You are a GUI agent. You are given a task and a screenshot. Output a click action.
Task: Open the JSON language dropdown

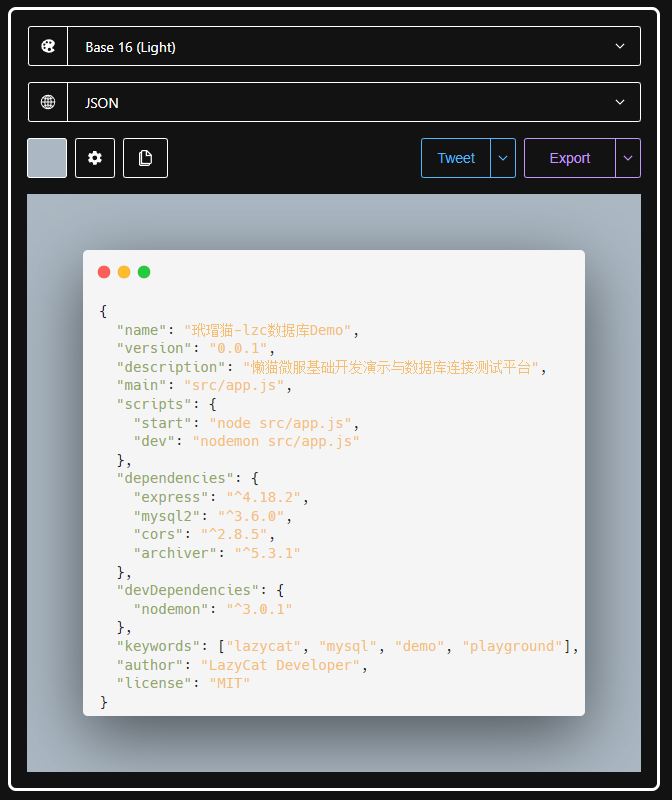click(x=354, y=102)
